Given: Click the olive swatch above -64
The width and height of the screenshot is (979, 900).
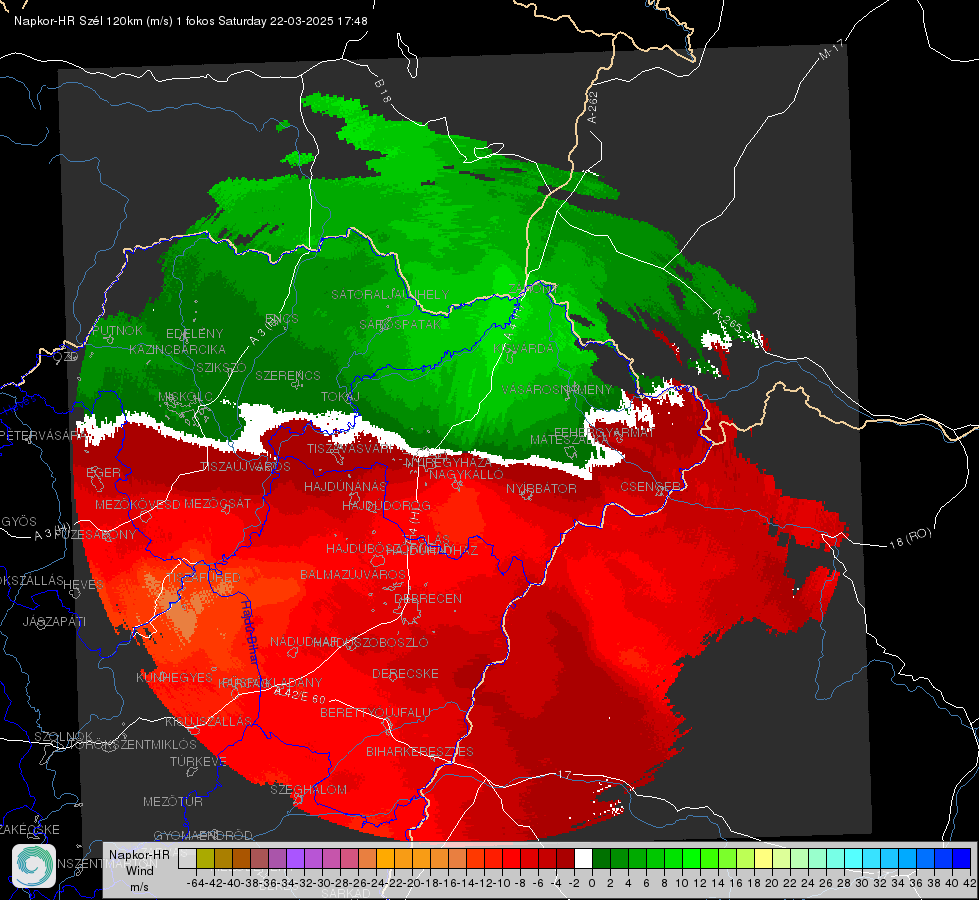Looking at the screenshot, I should 205,858.
